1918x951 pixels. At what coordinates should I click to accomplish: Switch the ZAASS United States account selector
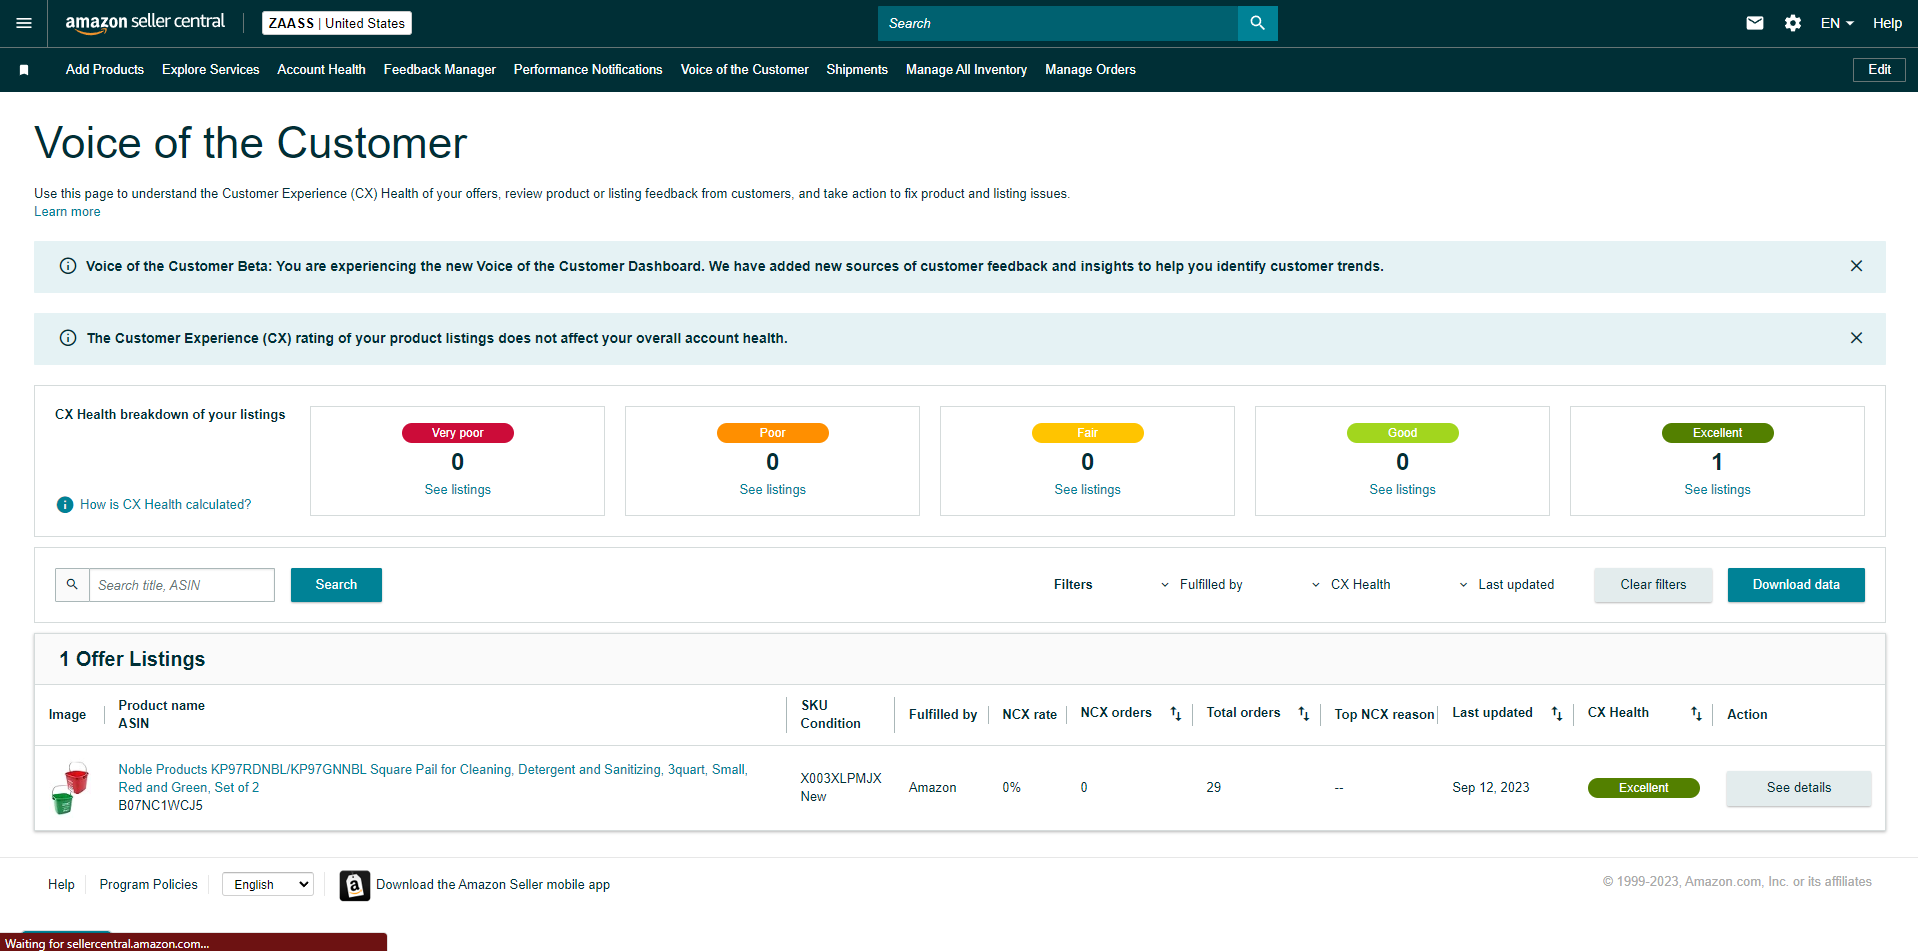tap(337, 23)
